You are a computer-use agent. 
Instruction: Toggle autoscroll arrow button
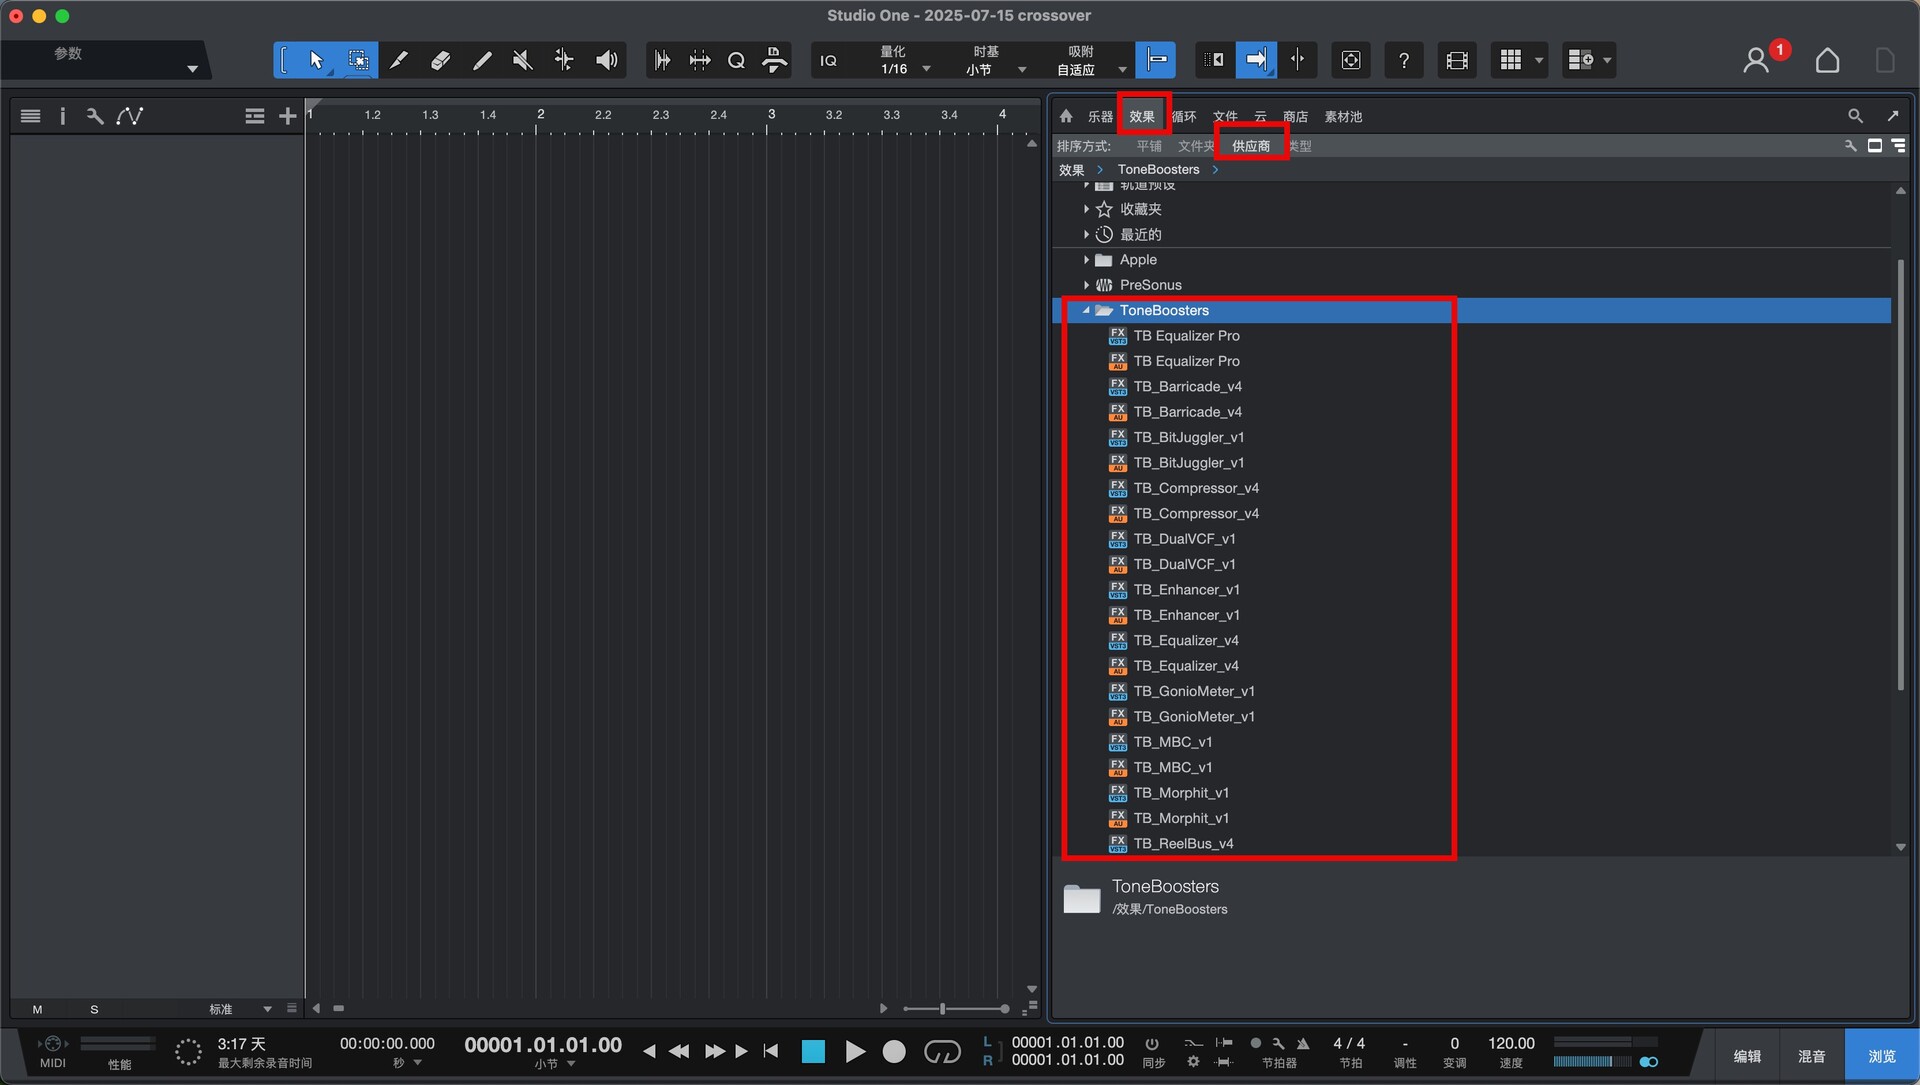1256,60
